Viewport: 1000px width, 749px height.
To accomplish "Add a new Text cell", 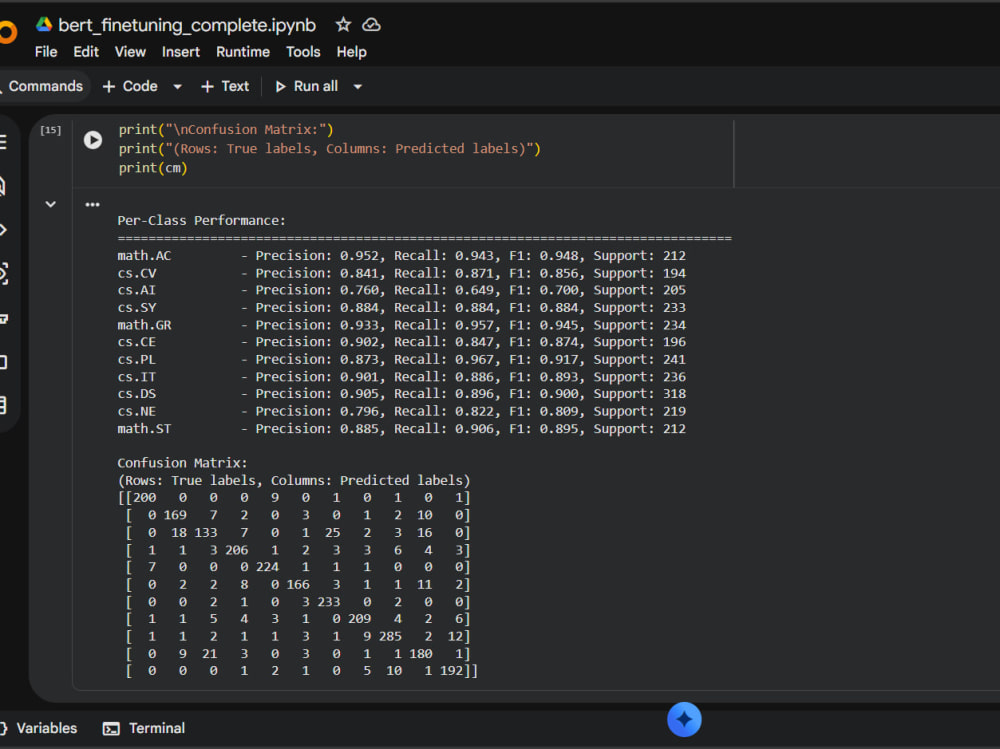I will 224,86.
